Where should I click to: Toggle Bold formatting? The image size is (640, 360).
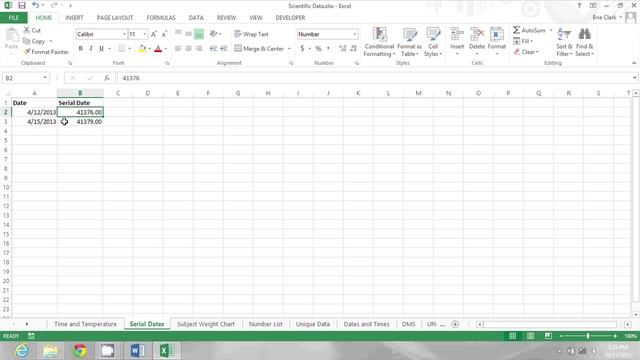[x=80, y=49]
